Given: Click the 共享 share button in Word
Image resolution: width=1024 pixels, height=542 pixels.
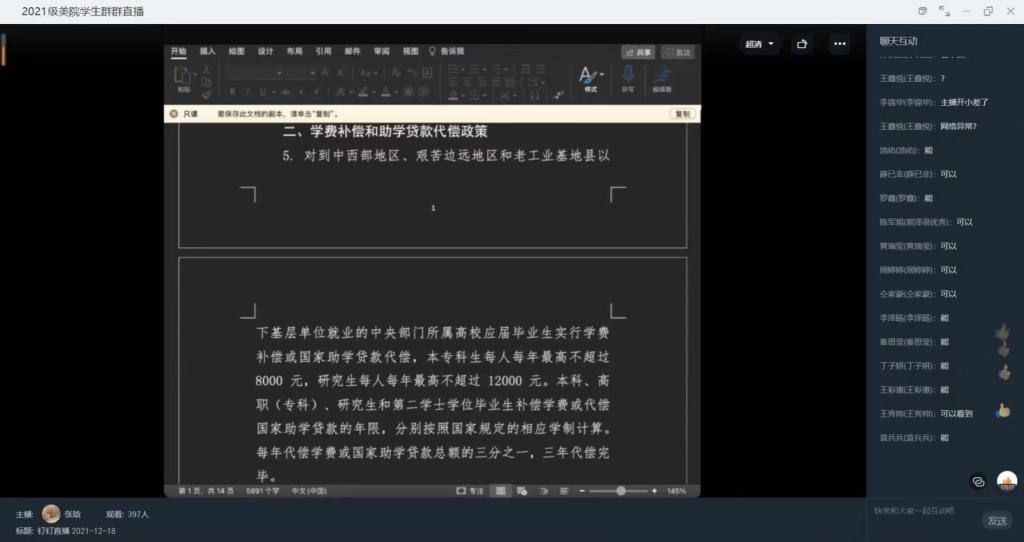Looking at the screenshot, I should pos(638,52).
